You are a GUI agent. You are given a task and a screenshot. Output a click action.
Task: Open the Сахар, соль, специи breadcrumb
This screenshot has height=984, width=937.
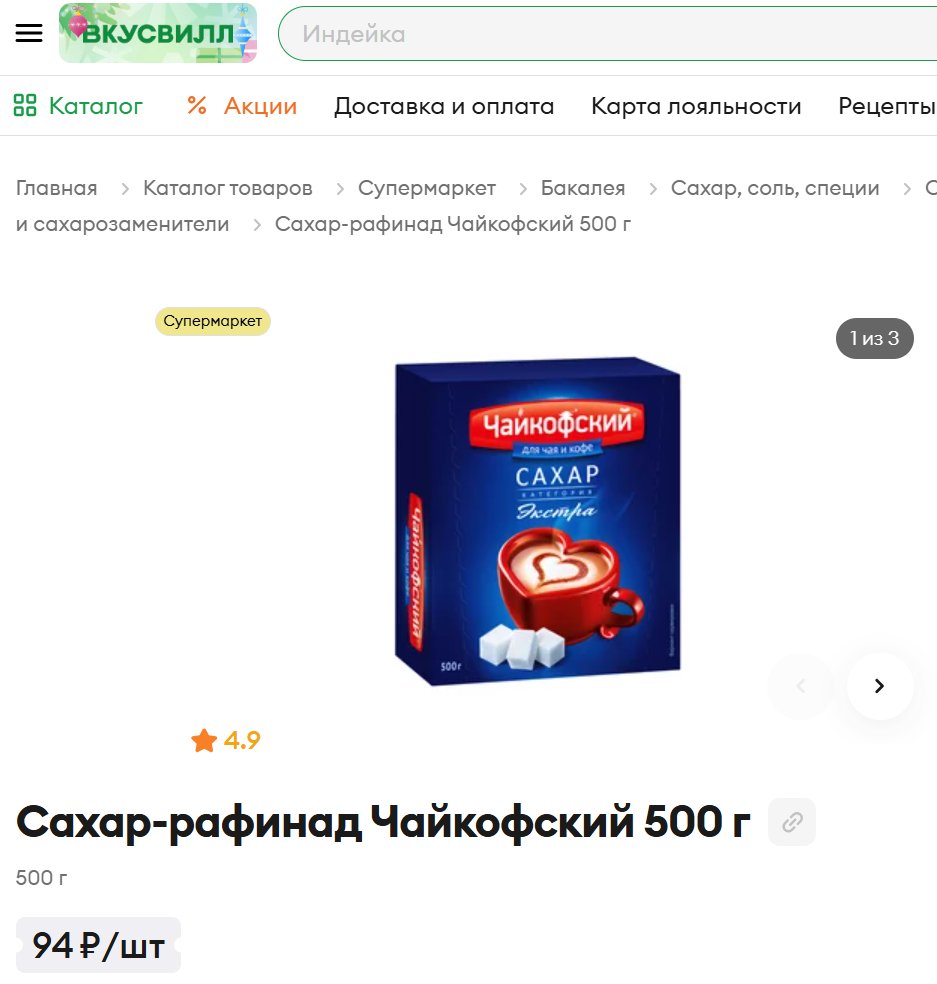[775, 188]
